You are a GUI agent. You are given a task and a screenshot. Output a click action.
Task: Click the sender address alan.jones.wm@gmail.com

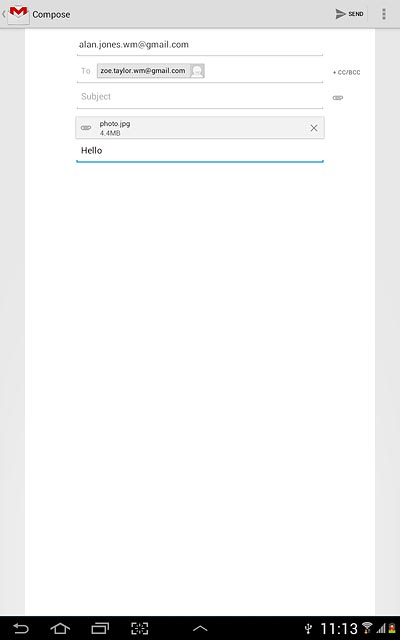pos(133,44)
